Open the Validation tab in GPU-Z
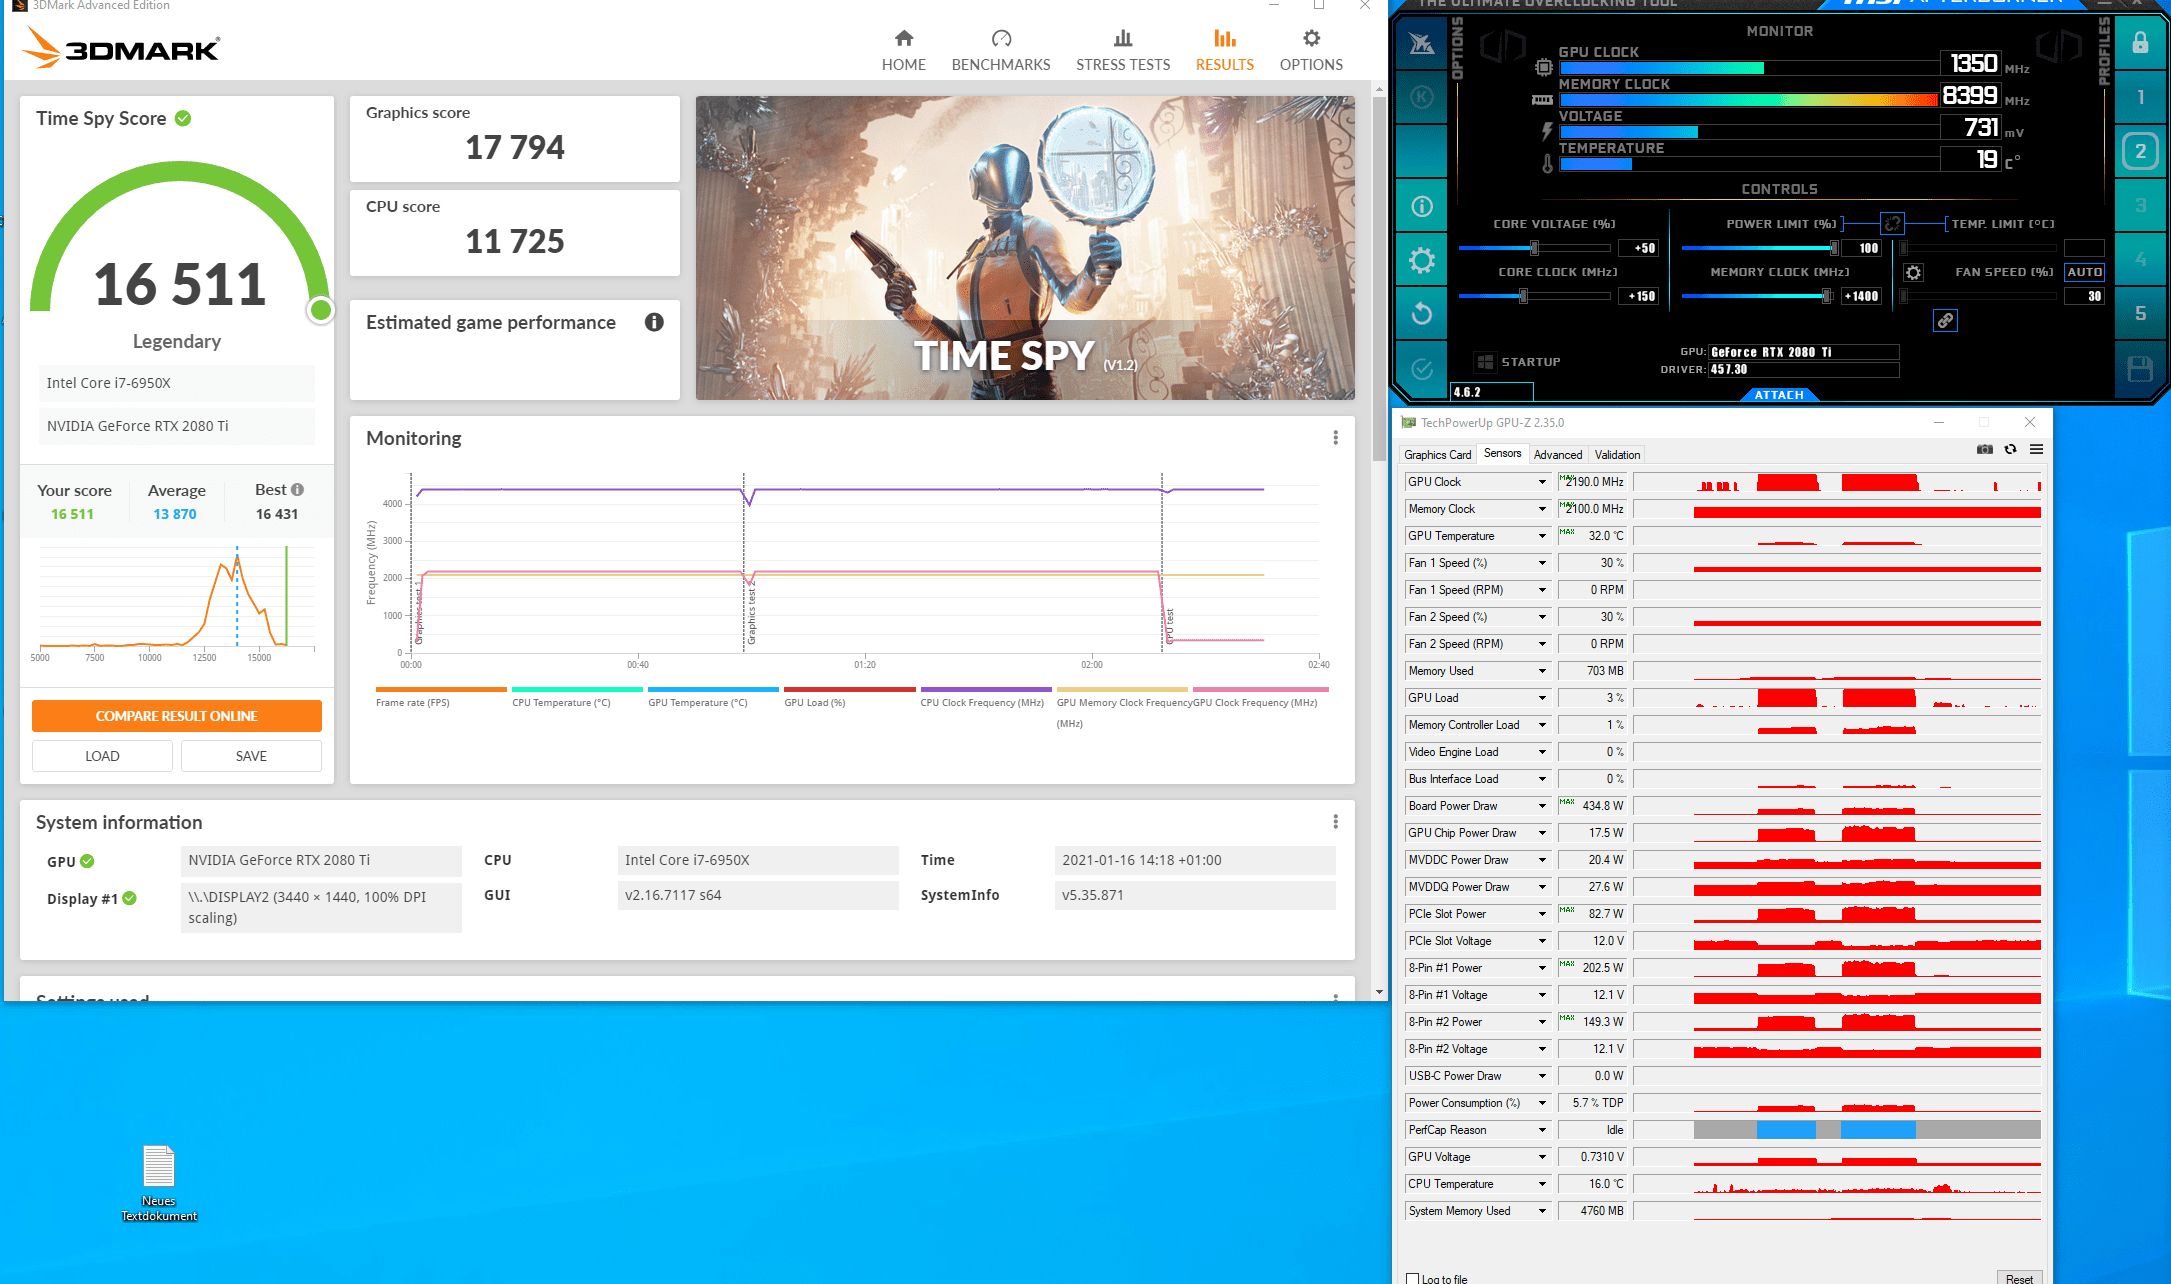 1617,455
